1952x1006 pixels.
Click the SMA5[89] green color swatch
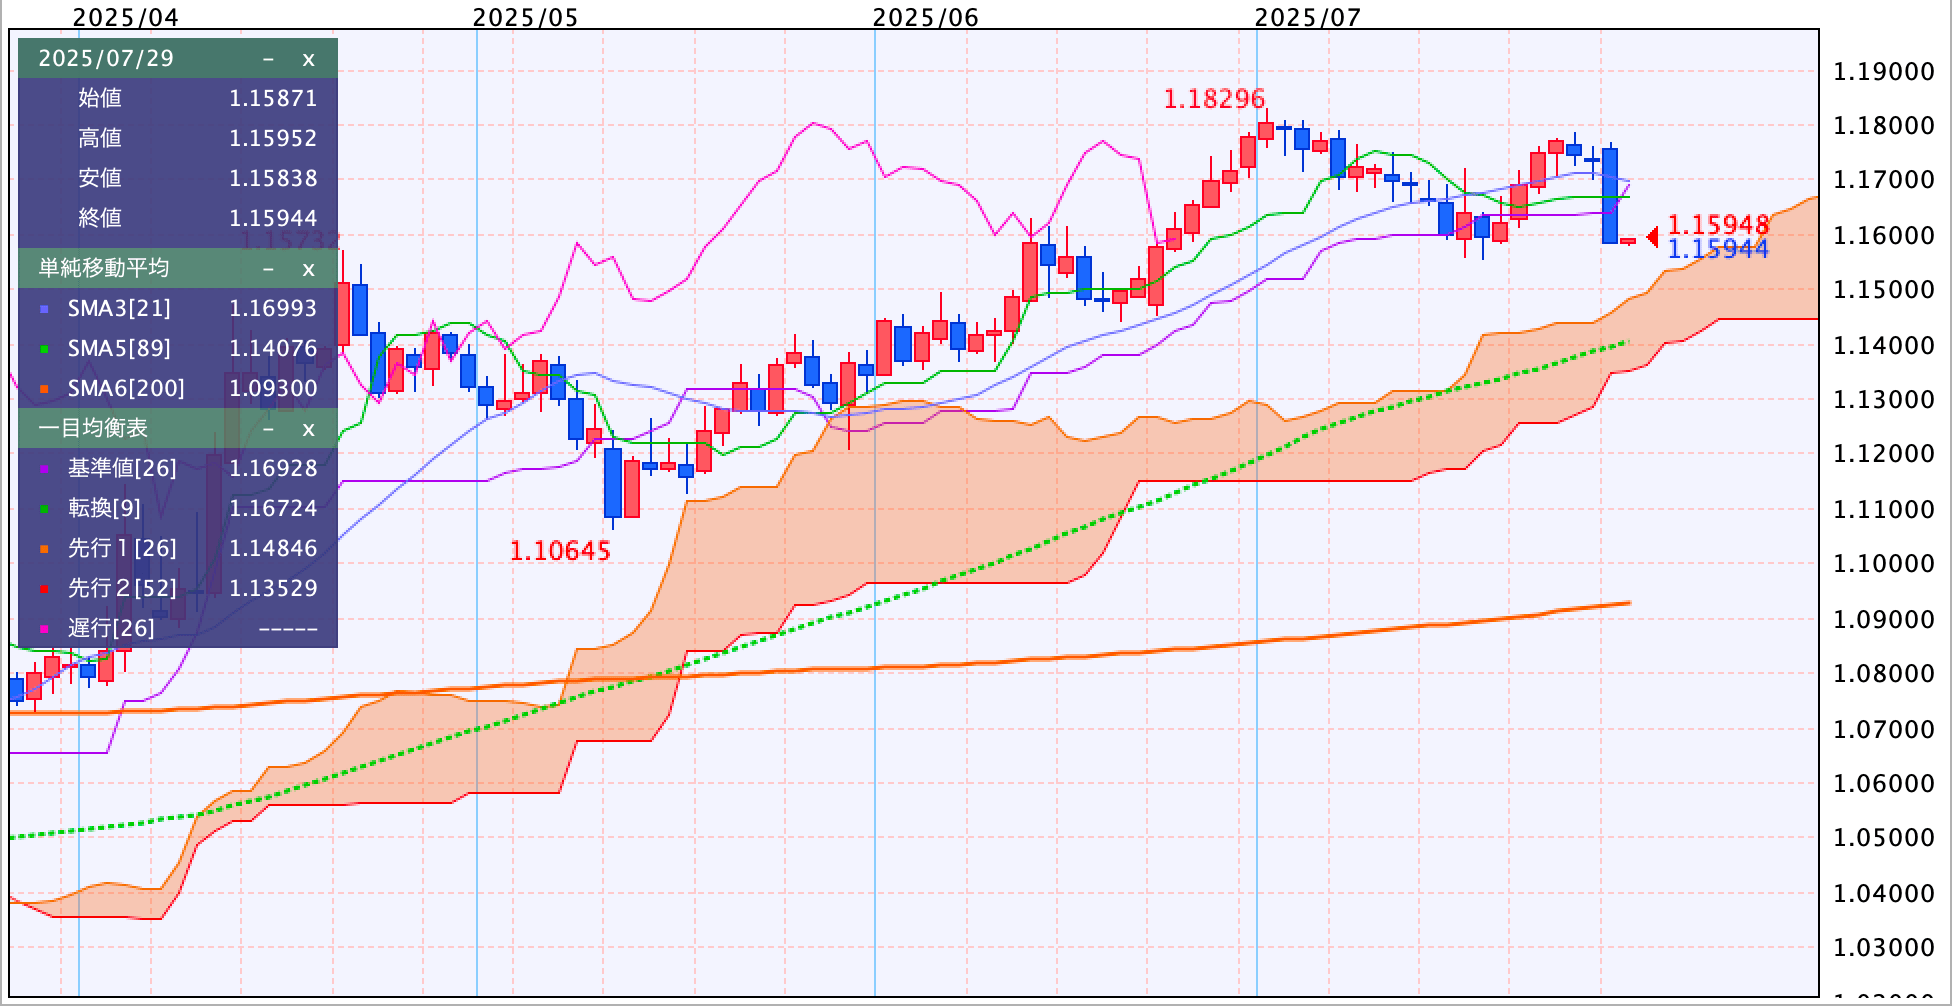pyautogui.click(x=44, y=350)
